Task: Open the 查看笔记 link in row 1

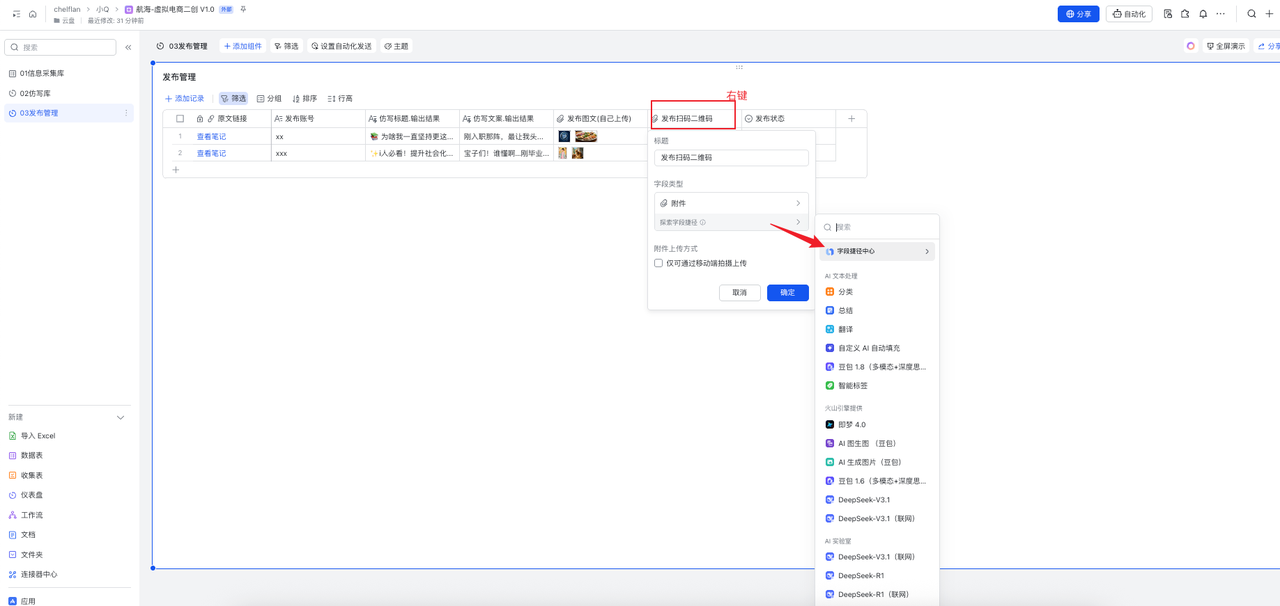Action: pyautogui.click(x=211, y=136)
